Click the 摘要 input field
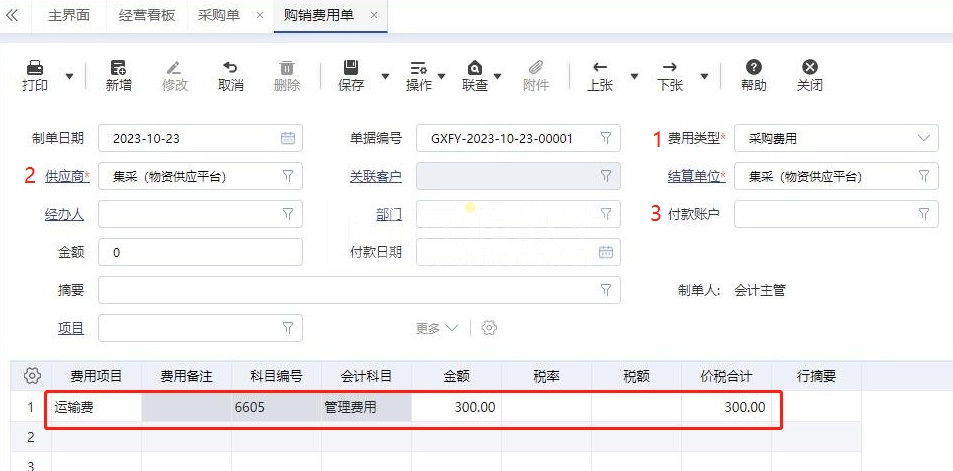Screen dimensions: 953x471 tap(350, 290)
